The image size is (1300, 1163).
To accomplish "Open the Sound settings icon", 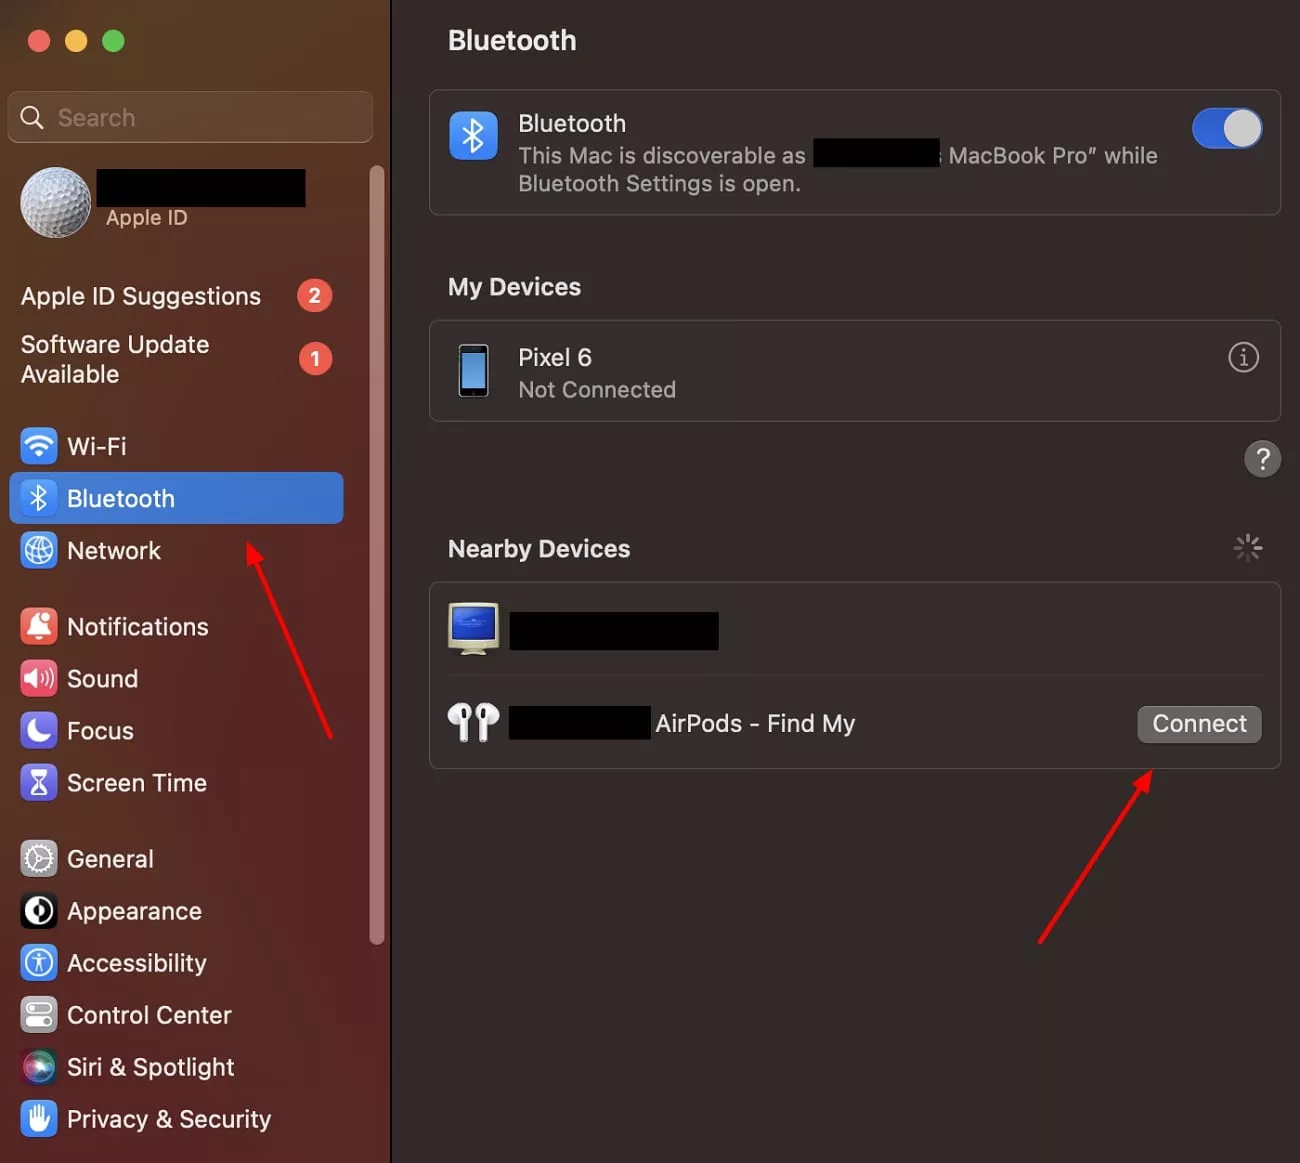I will tap(38, 678).
